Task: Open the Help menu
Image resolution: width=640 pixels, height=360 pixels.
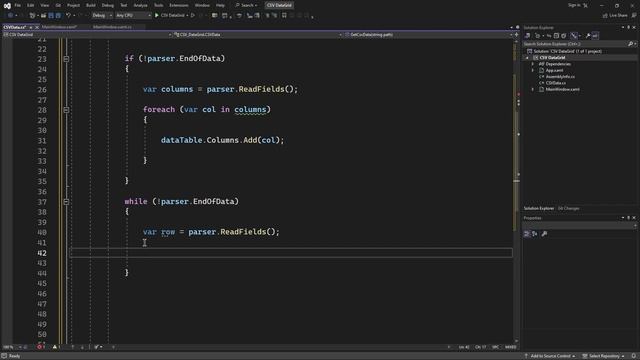Action: [x=220, y=5]
